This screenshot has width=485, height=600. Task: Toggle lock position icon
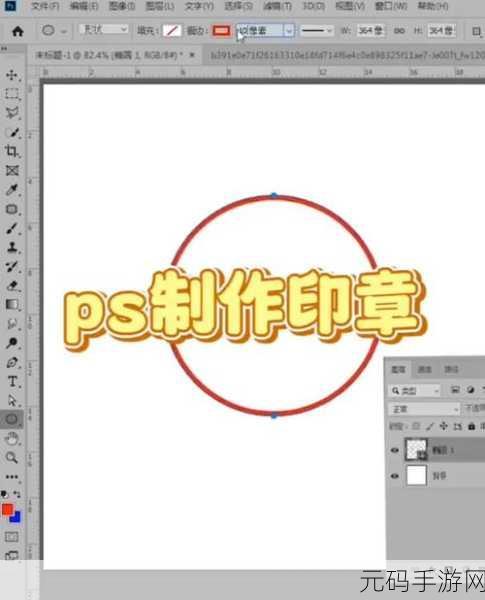click(444, 426)
